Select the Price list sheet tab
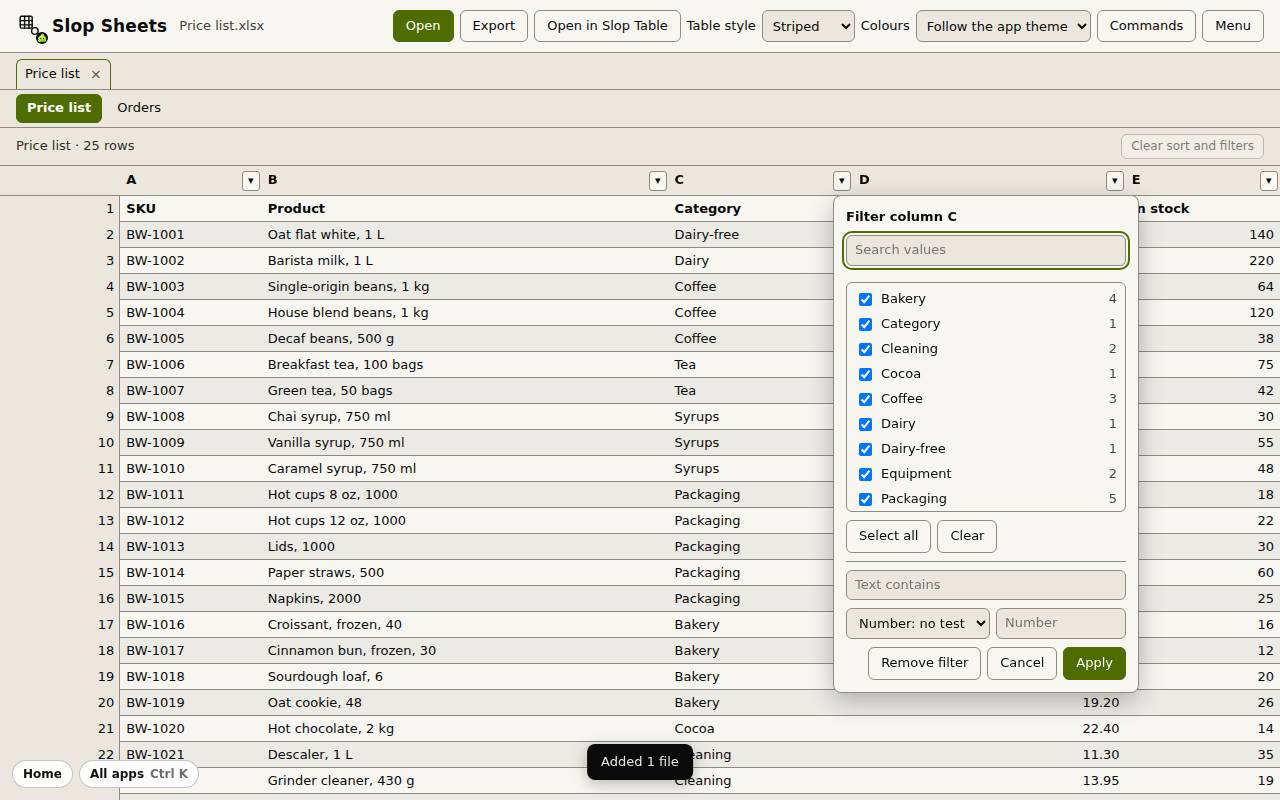 tap(59, 108)
